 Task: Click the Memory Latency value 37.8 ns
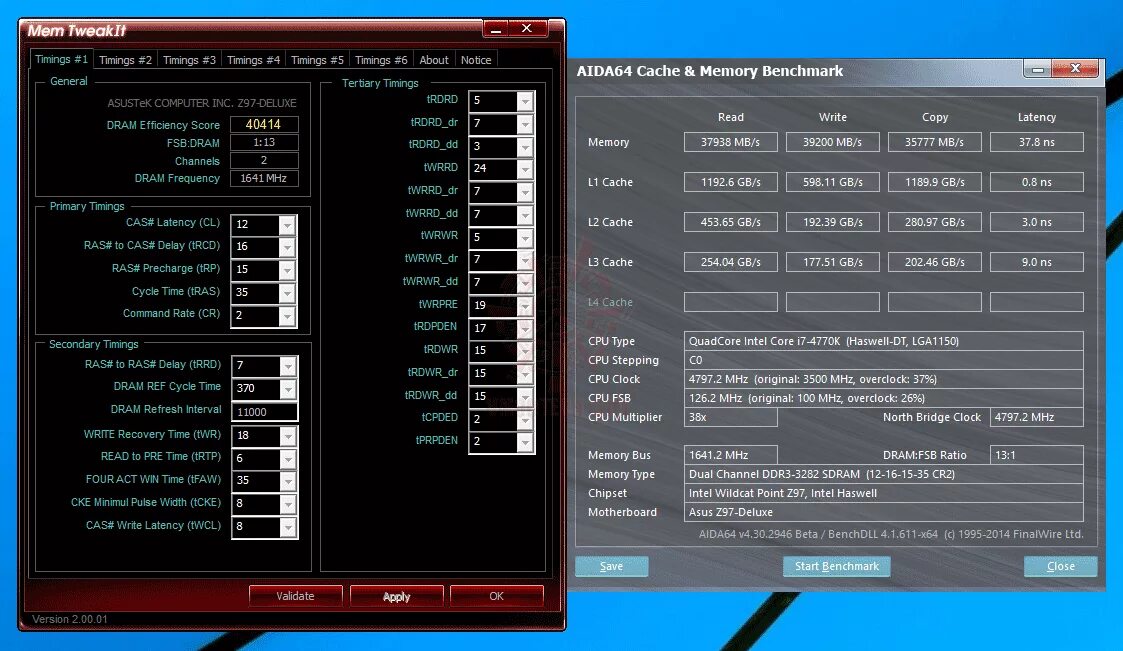(x=1036, y=142)
